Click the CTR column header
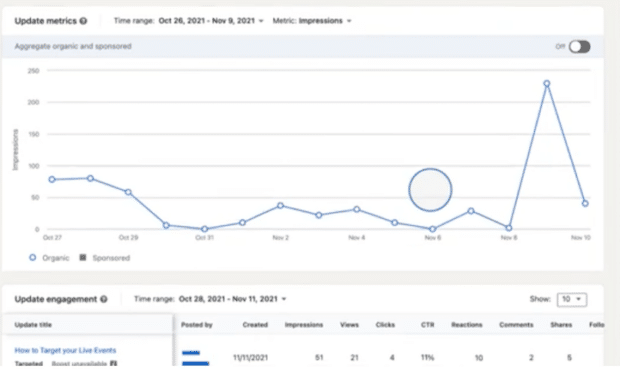The width and height of the screenshot is (620, 372). [x=427, y=325]
